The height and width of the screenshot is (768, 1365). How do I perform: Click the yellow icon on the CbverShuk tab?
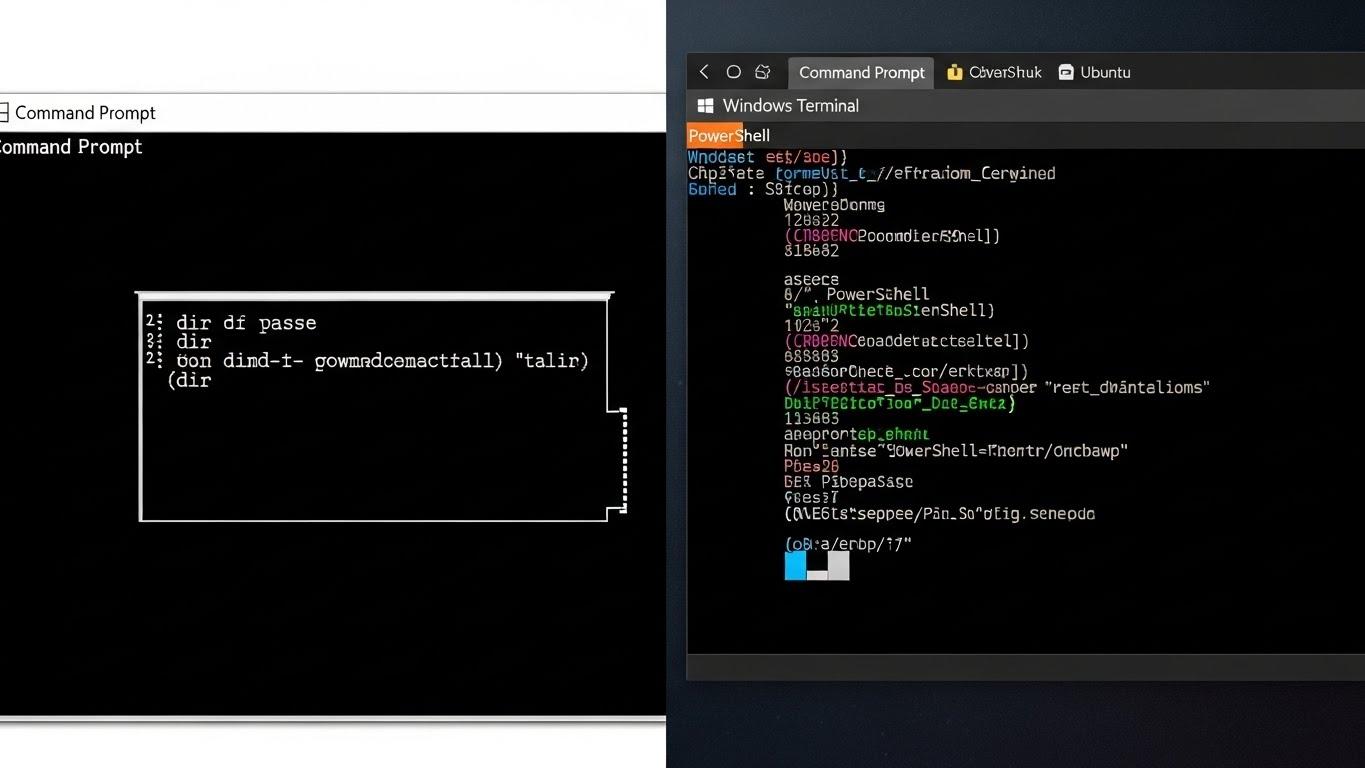(953, 72)
